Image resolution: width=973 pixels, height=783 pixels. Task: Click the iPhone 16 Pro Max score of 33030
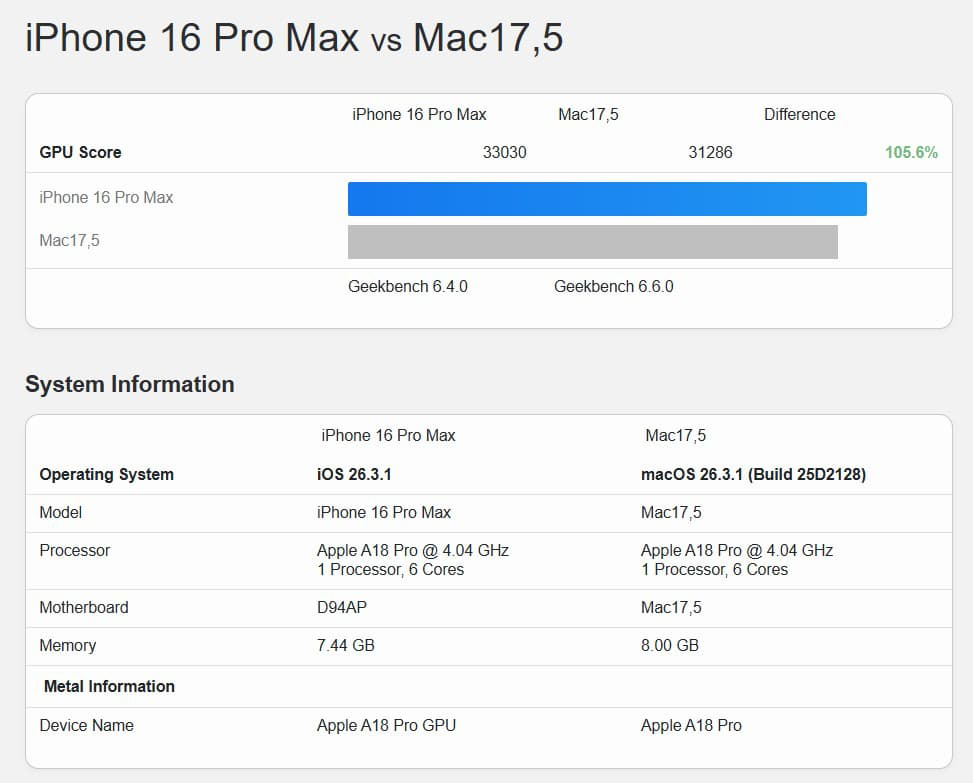pos(505,152)
